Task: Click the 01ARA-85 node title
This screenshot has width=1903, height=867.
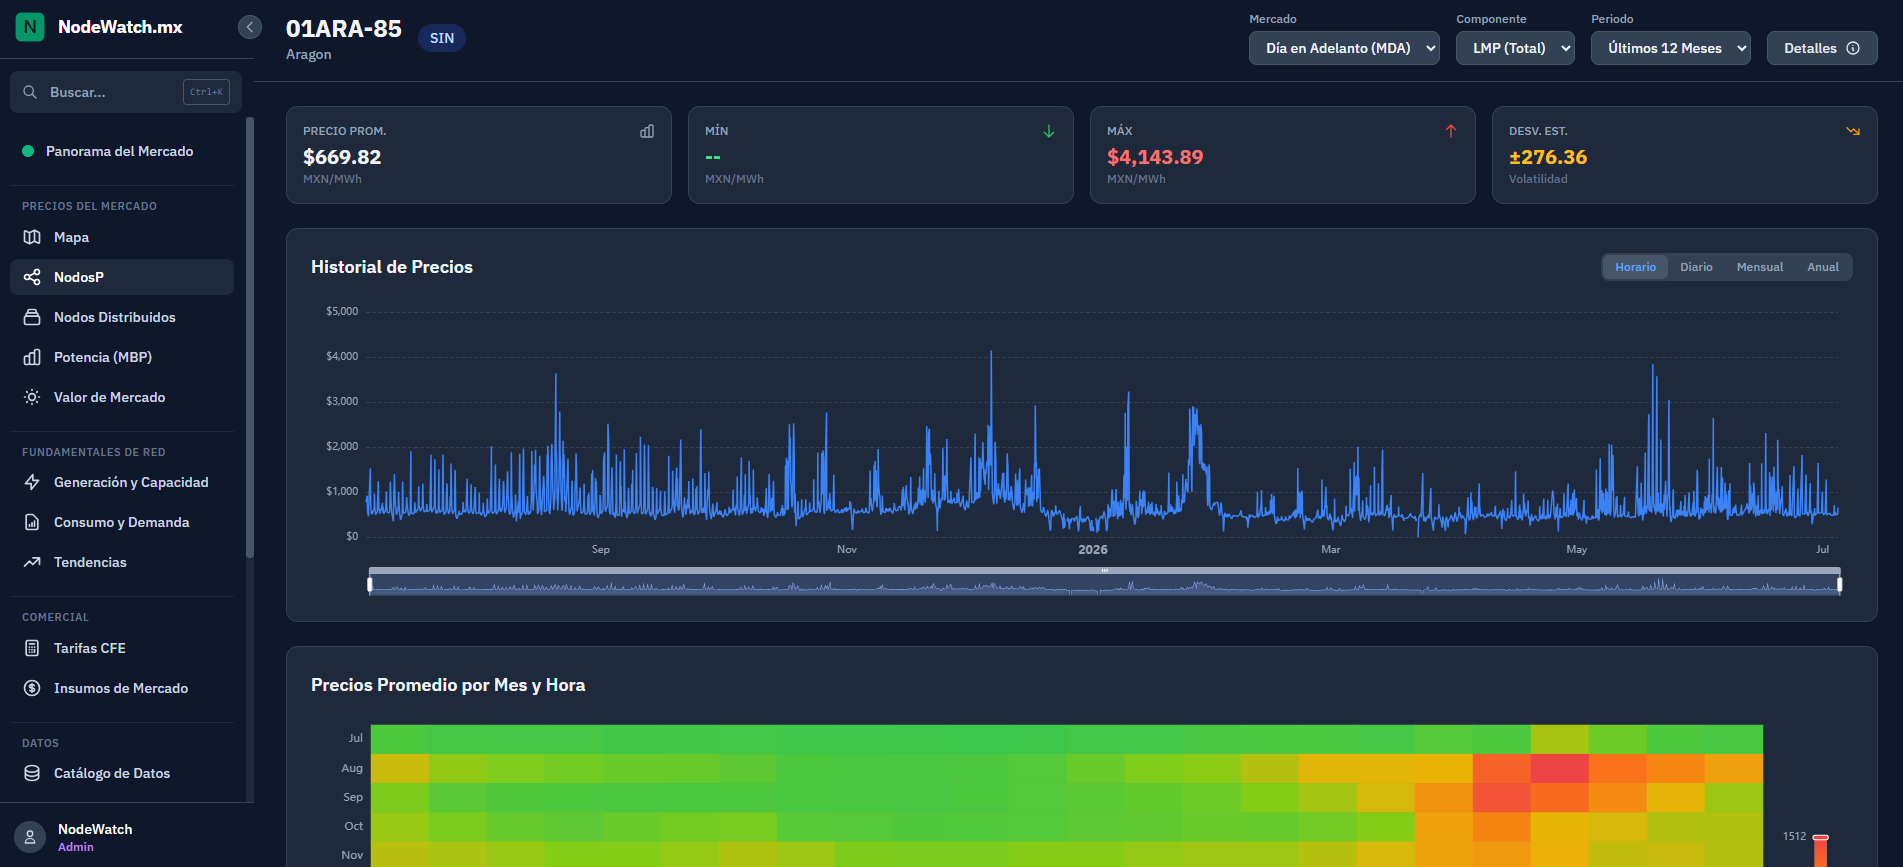Action: click(344, 29)
